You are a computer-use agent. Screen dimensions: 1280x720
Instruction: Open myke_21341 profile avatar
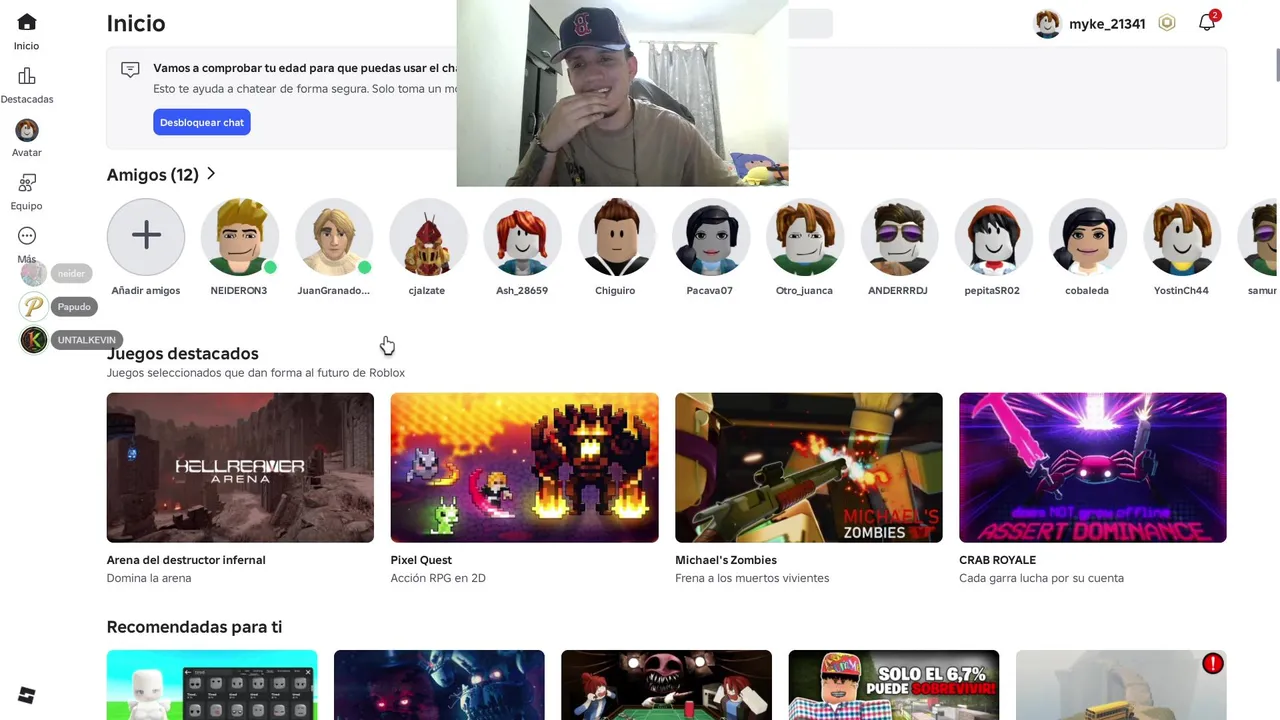1047,23
